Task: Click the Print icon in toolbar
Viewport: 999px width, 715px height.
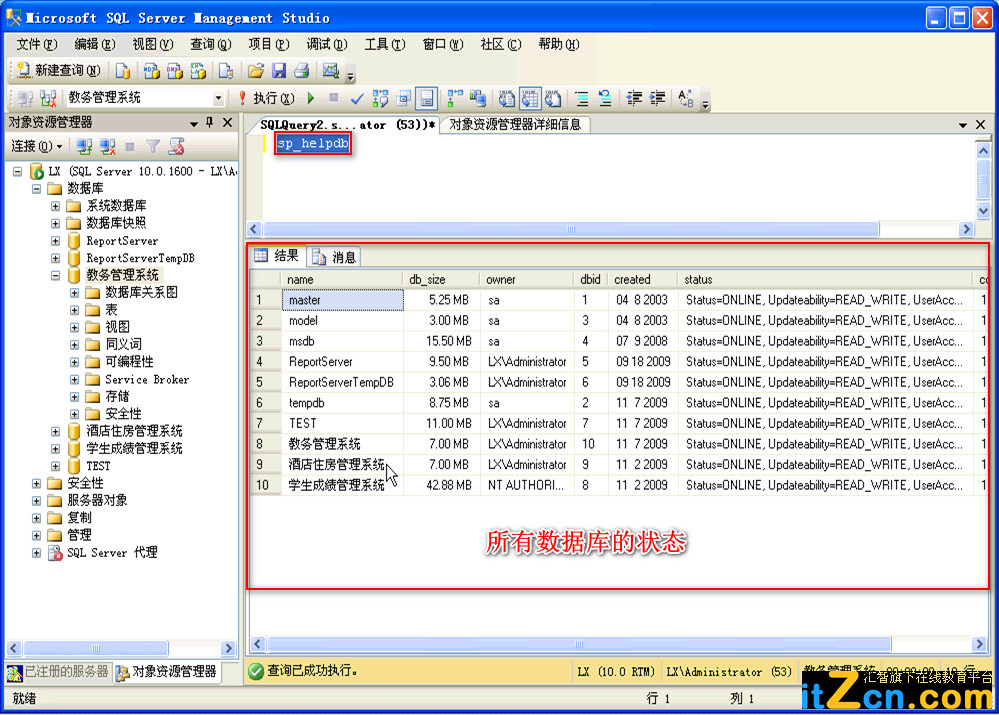Action: point(301,70)
